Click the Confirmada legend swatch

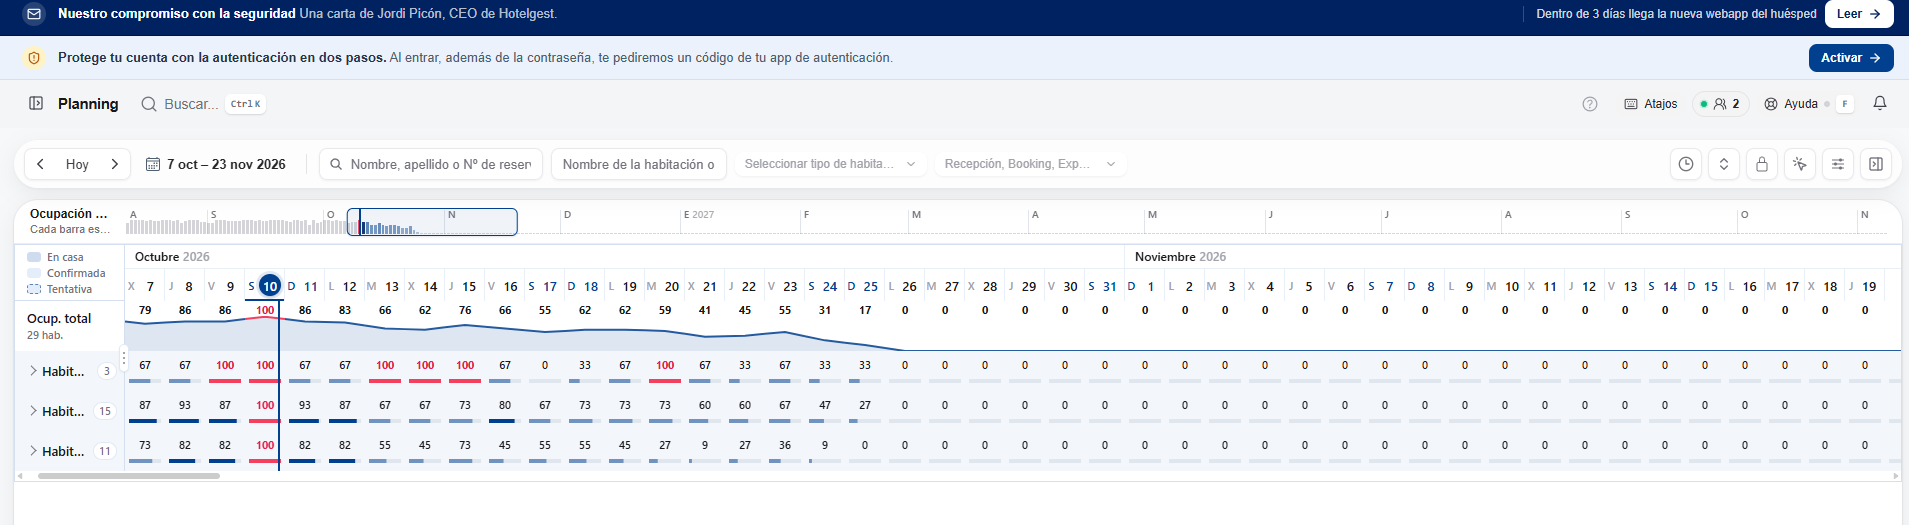(x=34, y=273)
